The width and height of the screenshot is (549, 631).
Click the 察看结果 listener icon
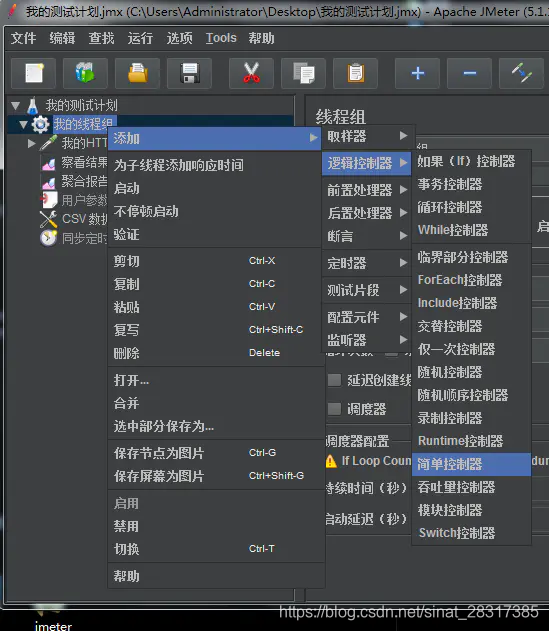pyautogui.click(x=49, y=163)
